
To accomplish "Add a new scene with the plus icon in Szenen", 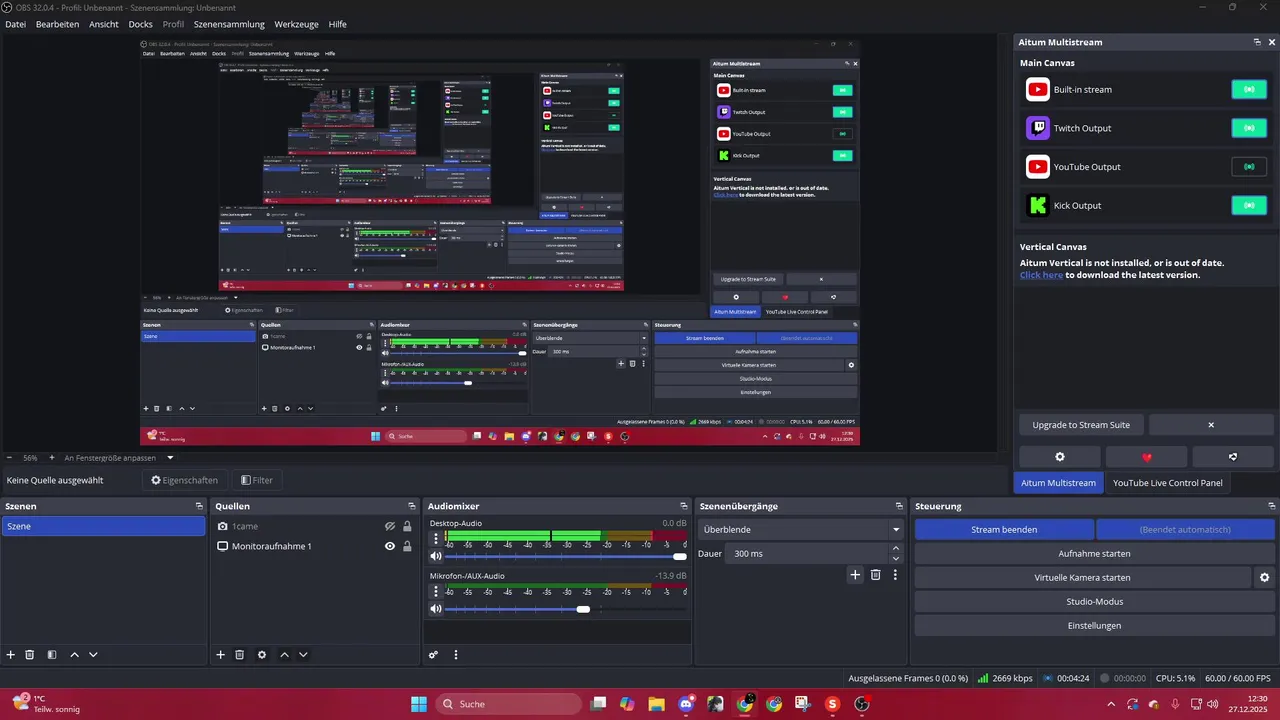I will 11,655.
